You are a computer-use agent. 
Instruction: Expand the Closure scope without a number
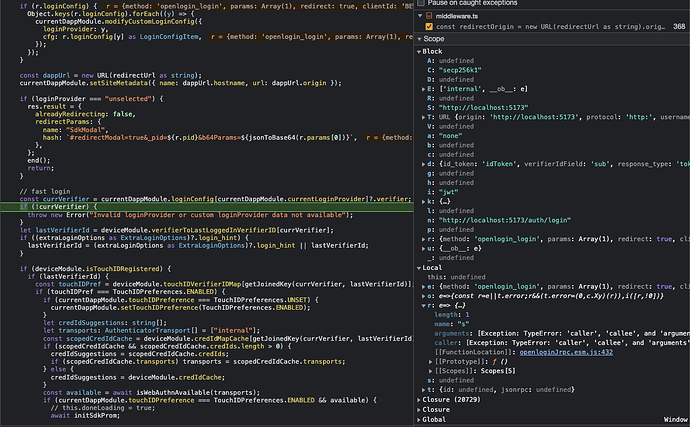[419, 410]
